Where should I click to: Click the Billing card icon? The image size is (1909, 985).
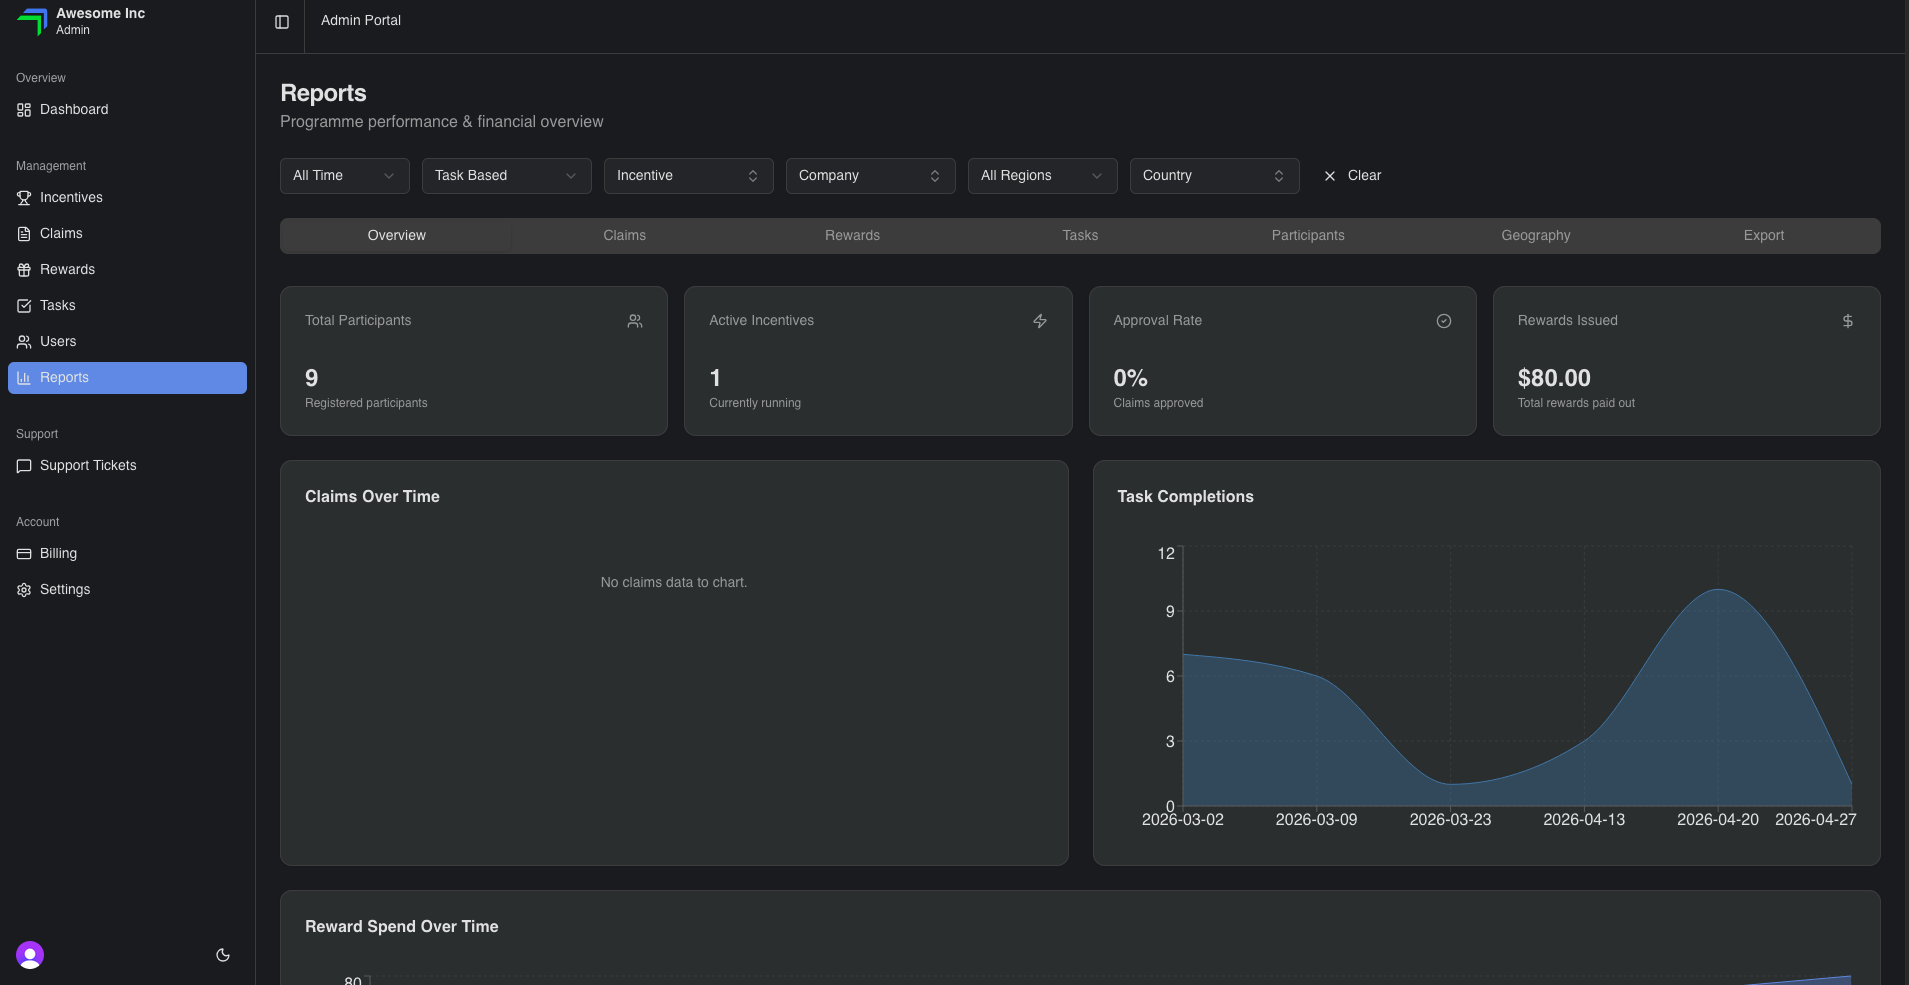(24, 554)
